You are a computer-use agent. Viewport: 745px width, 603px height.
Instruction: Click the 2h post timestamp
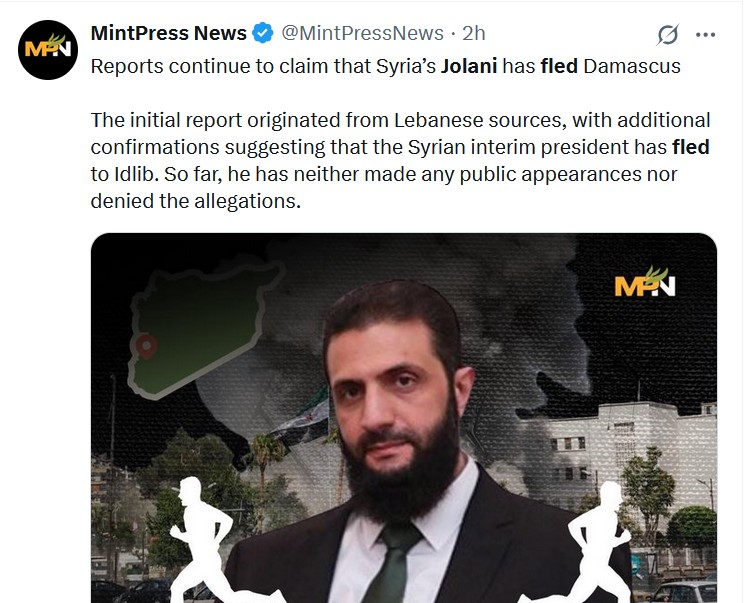pos(474,33)
